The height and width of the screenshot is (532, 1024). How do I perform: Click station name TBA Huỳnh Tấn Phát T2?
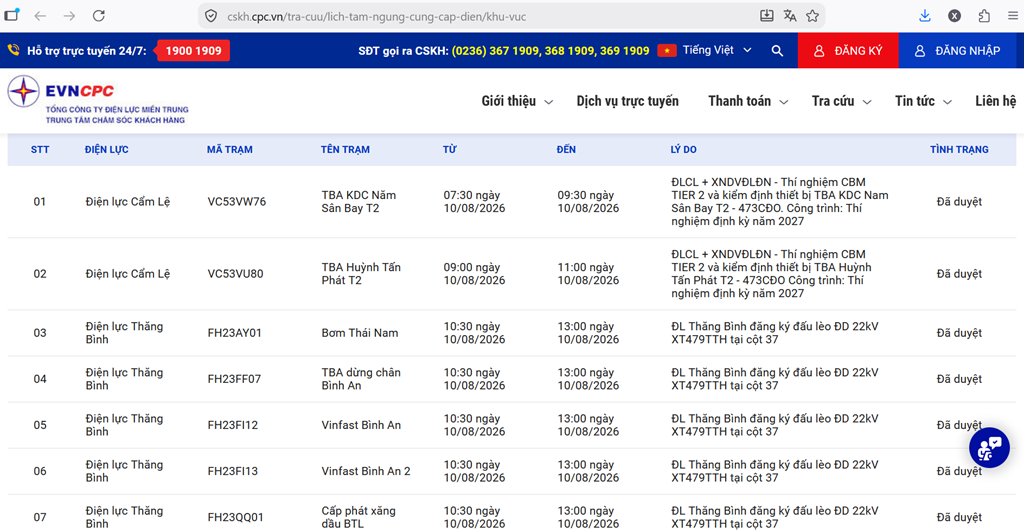click(x=361, y=274)
